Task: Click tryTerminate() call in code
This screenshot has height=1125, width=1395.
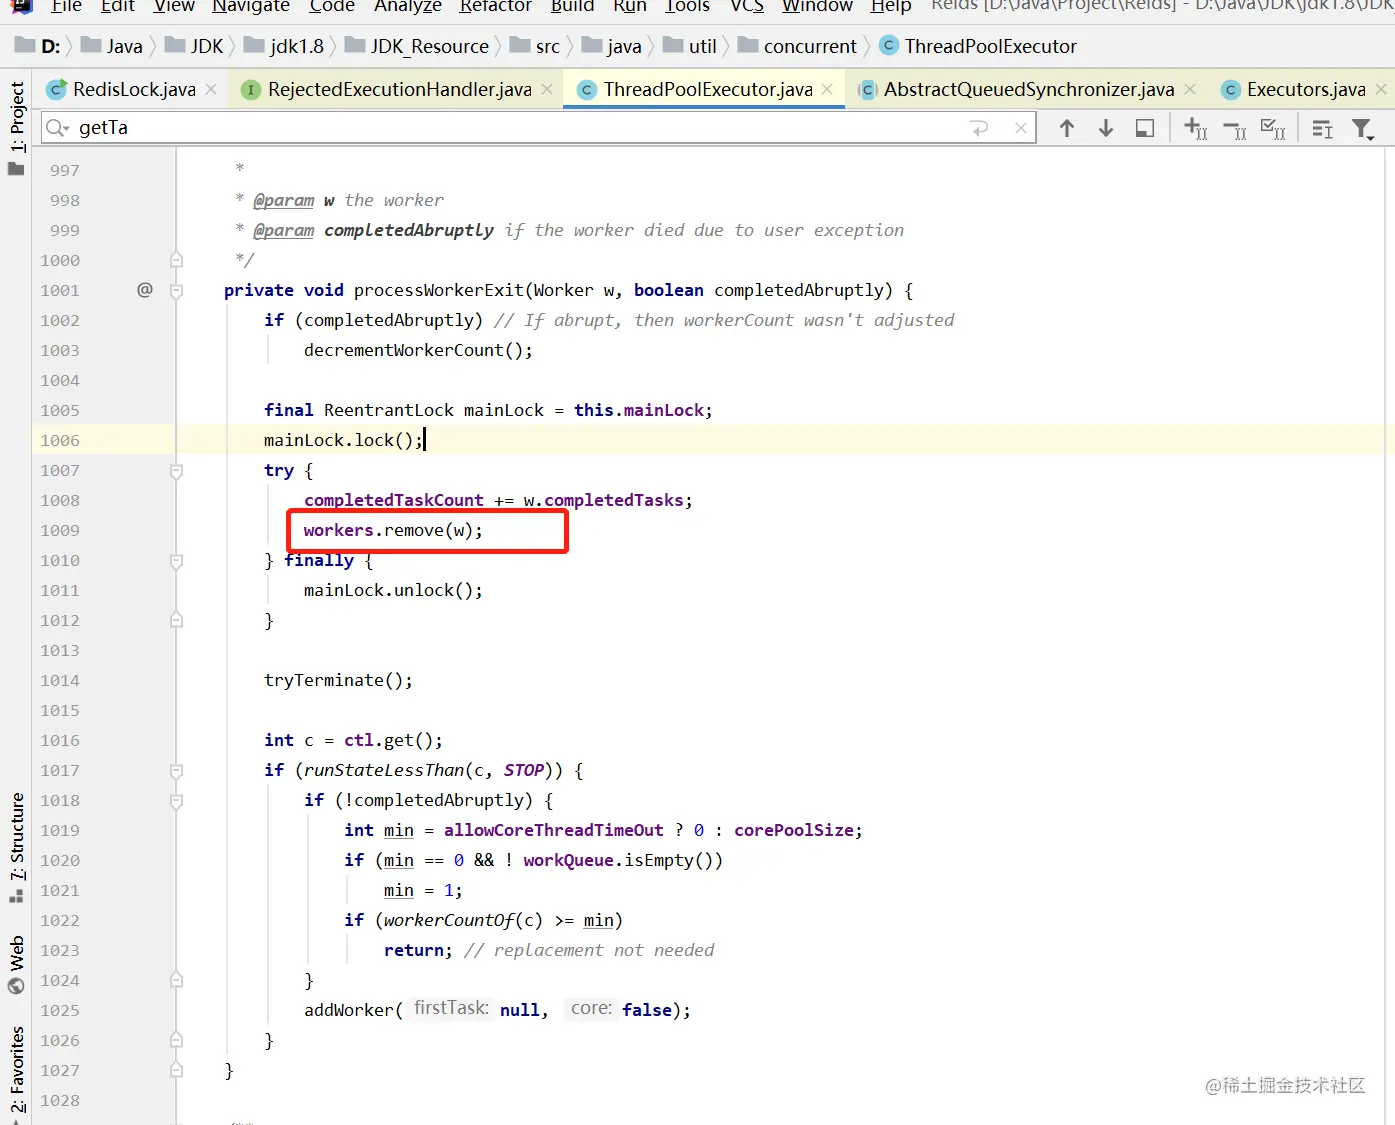Action: point(338,680)
